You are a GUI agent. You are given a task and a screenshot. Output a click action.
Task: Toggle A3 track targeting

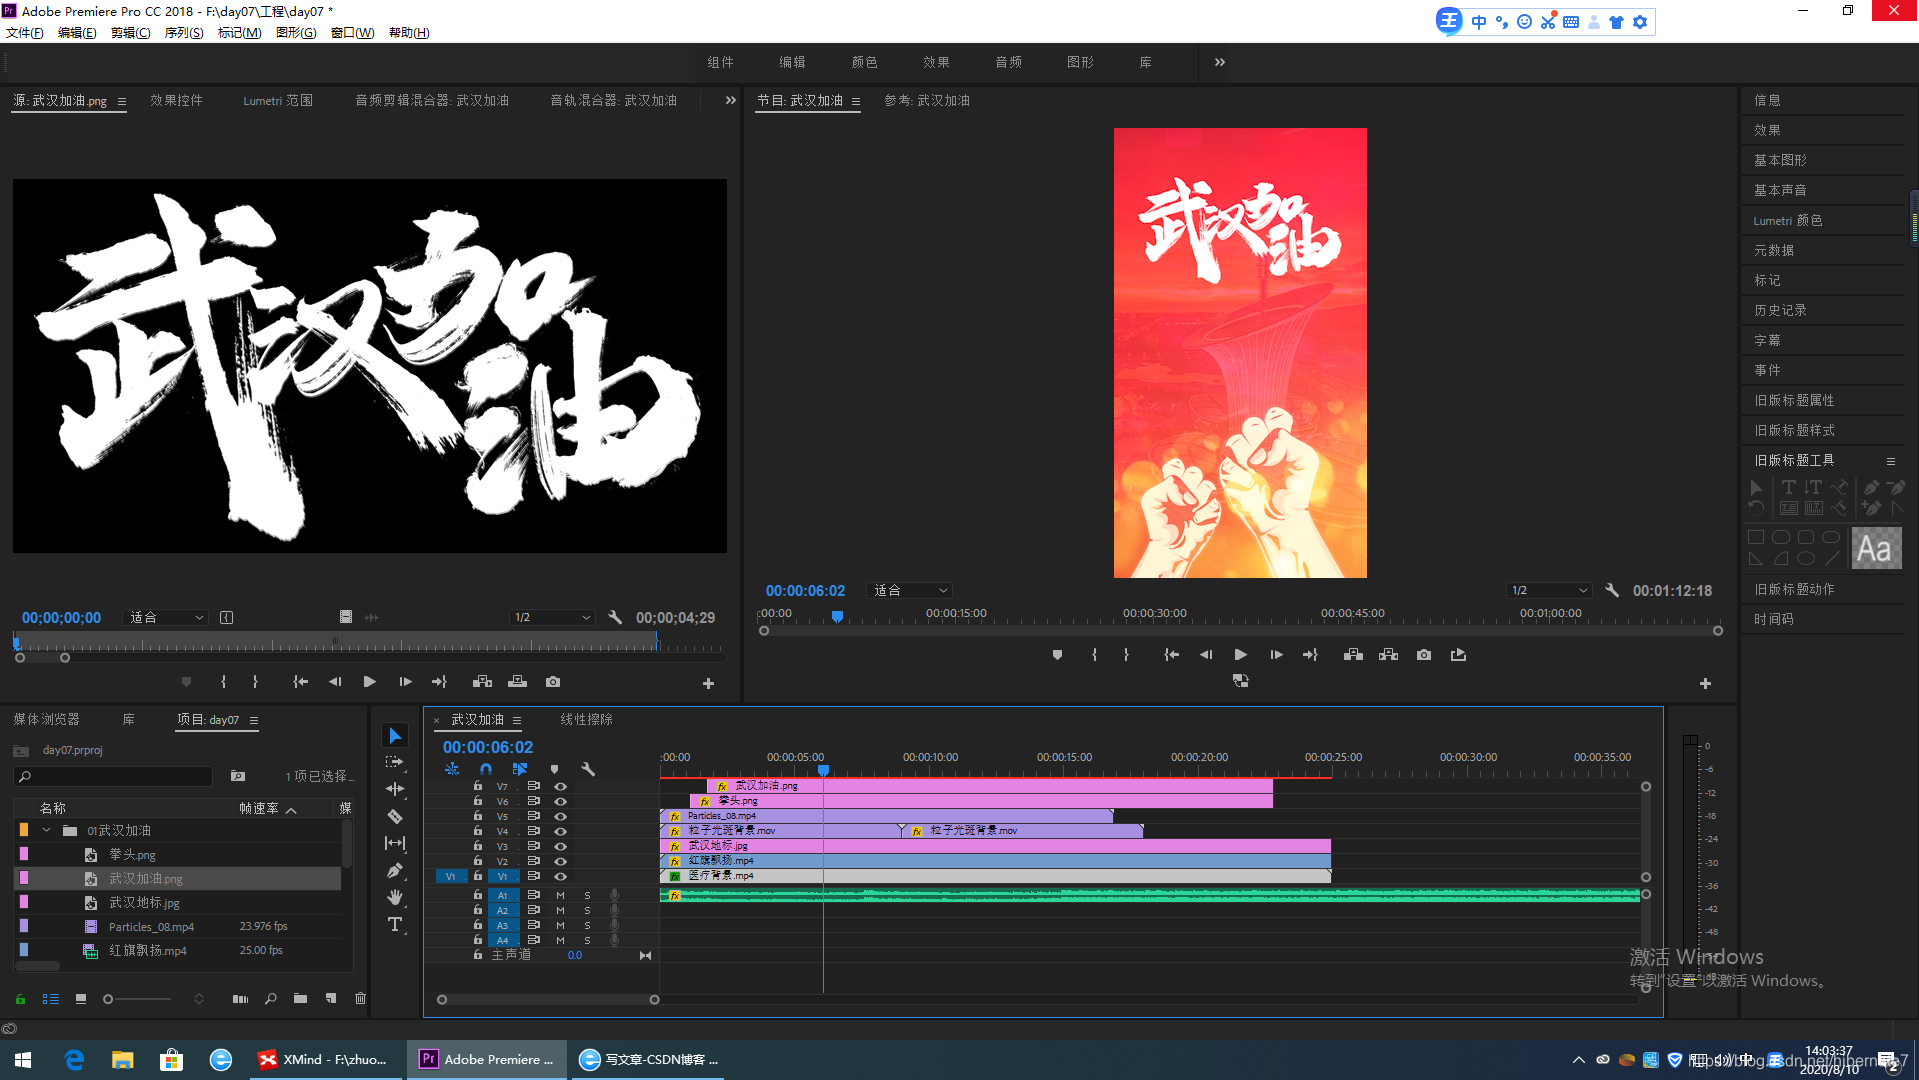[x=503, y=925]
